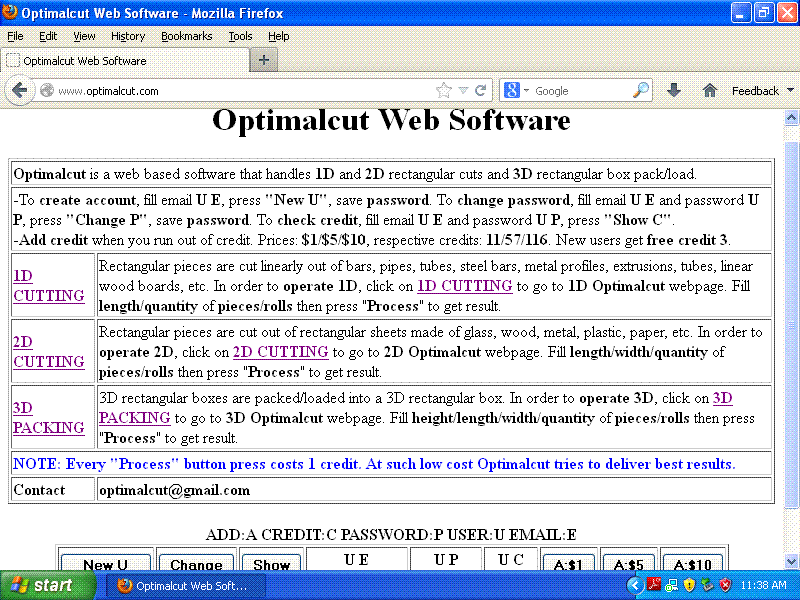
Task: Click the U P column header
Action: (446, 560)
